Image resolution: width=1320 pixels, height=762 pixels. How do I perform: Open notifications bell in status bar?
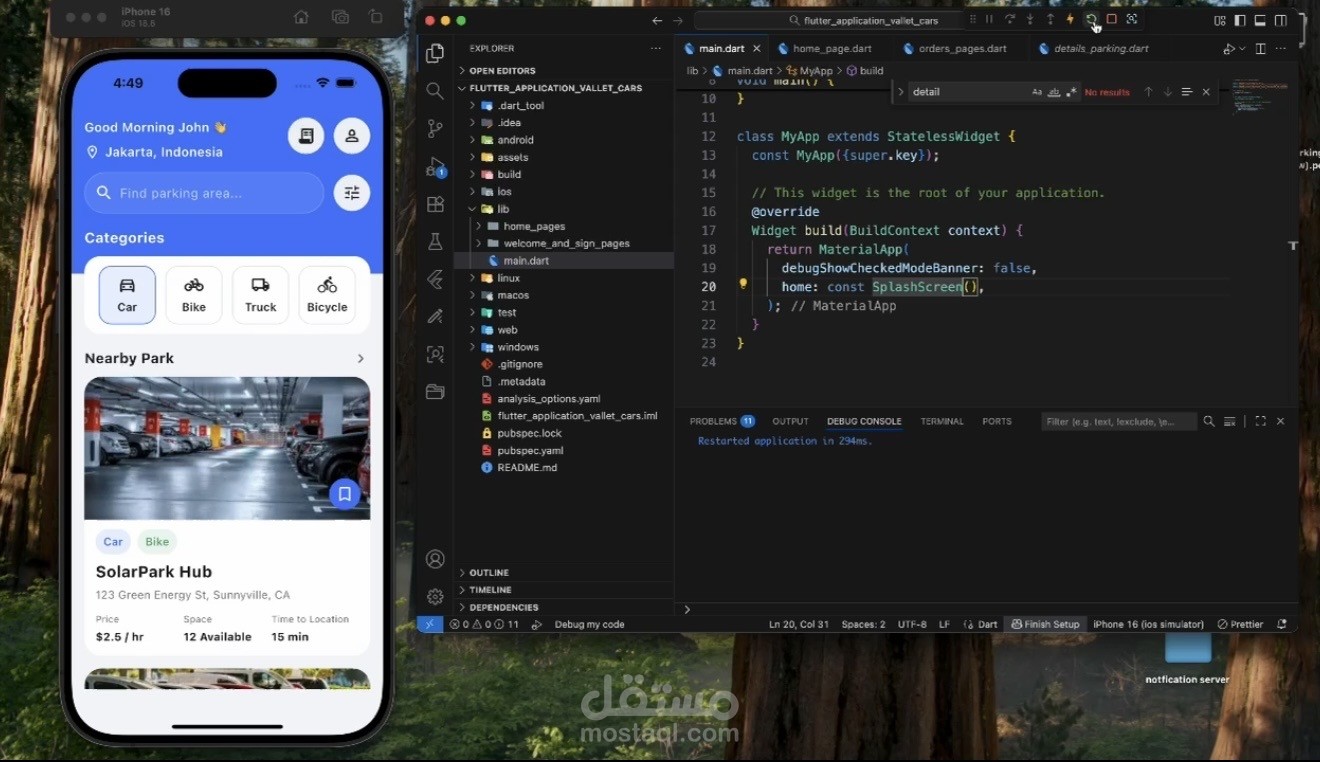(x=1282, y=624)
